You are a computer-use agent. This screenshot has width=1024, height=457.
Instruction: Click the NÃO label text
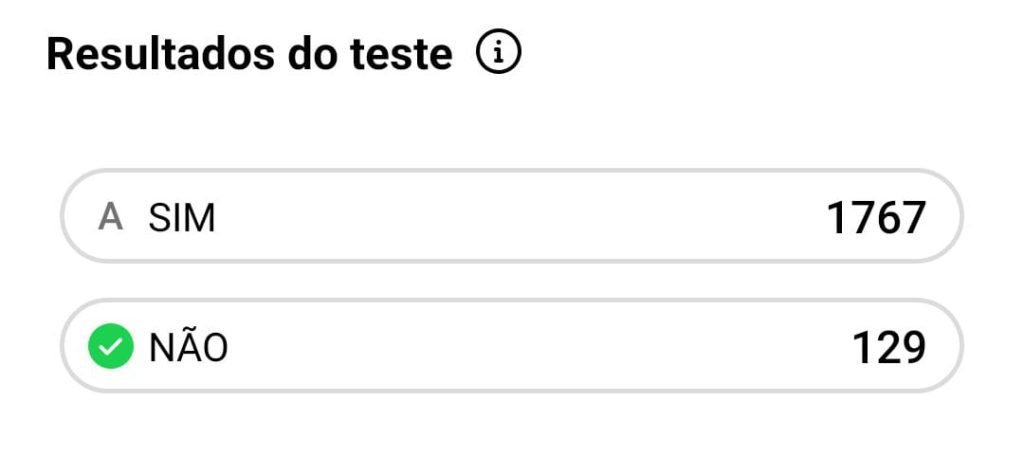pos(188,347)
